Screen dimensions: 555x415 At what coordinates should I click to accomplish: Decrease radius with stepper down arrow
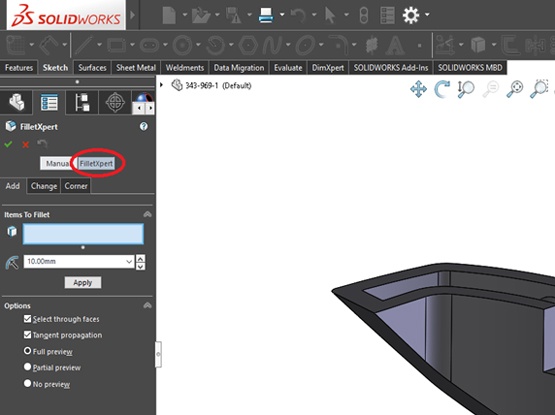[141, 266]
